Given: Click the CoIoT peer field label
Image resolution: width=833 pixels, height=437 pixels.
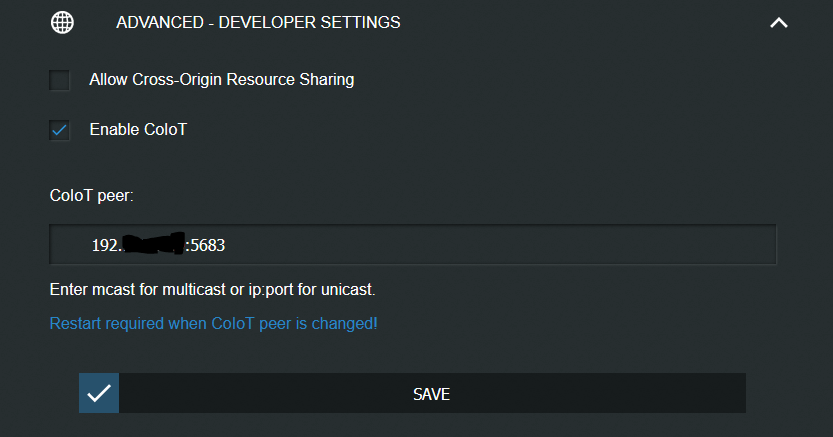Looking at the screenshot, I should (91, 195).
